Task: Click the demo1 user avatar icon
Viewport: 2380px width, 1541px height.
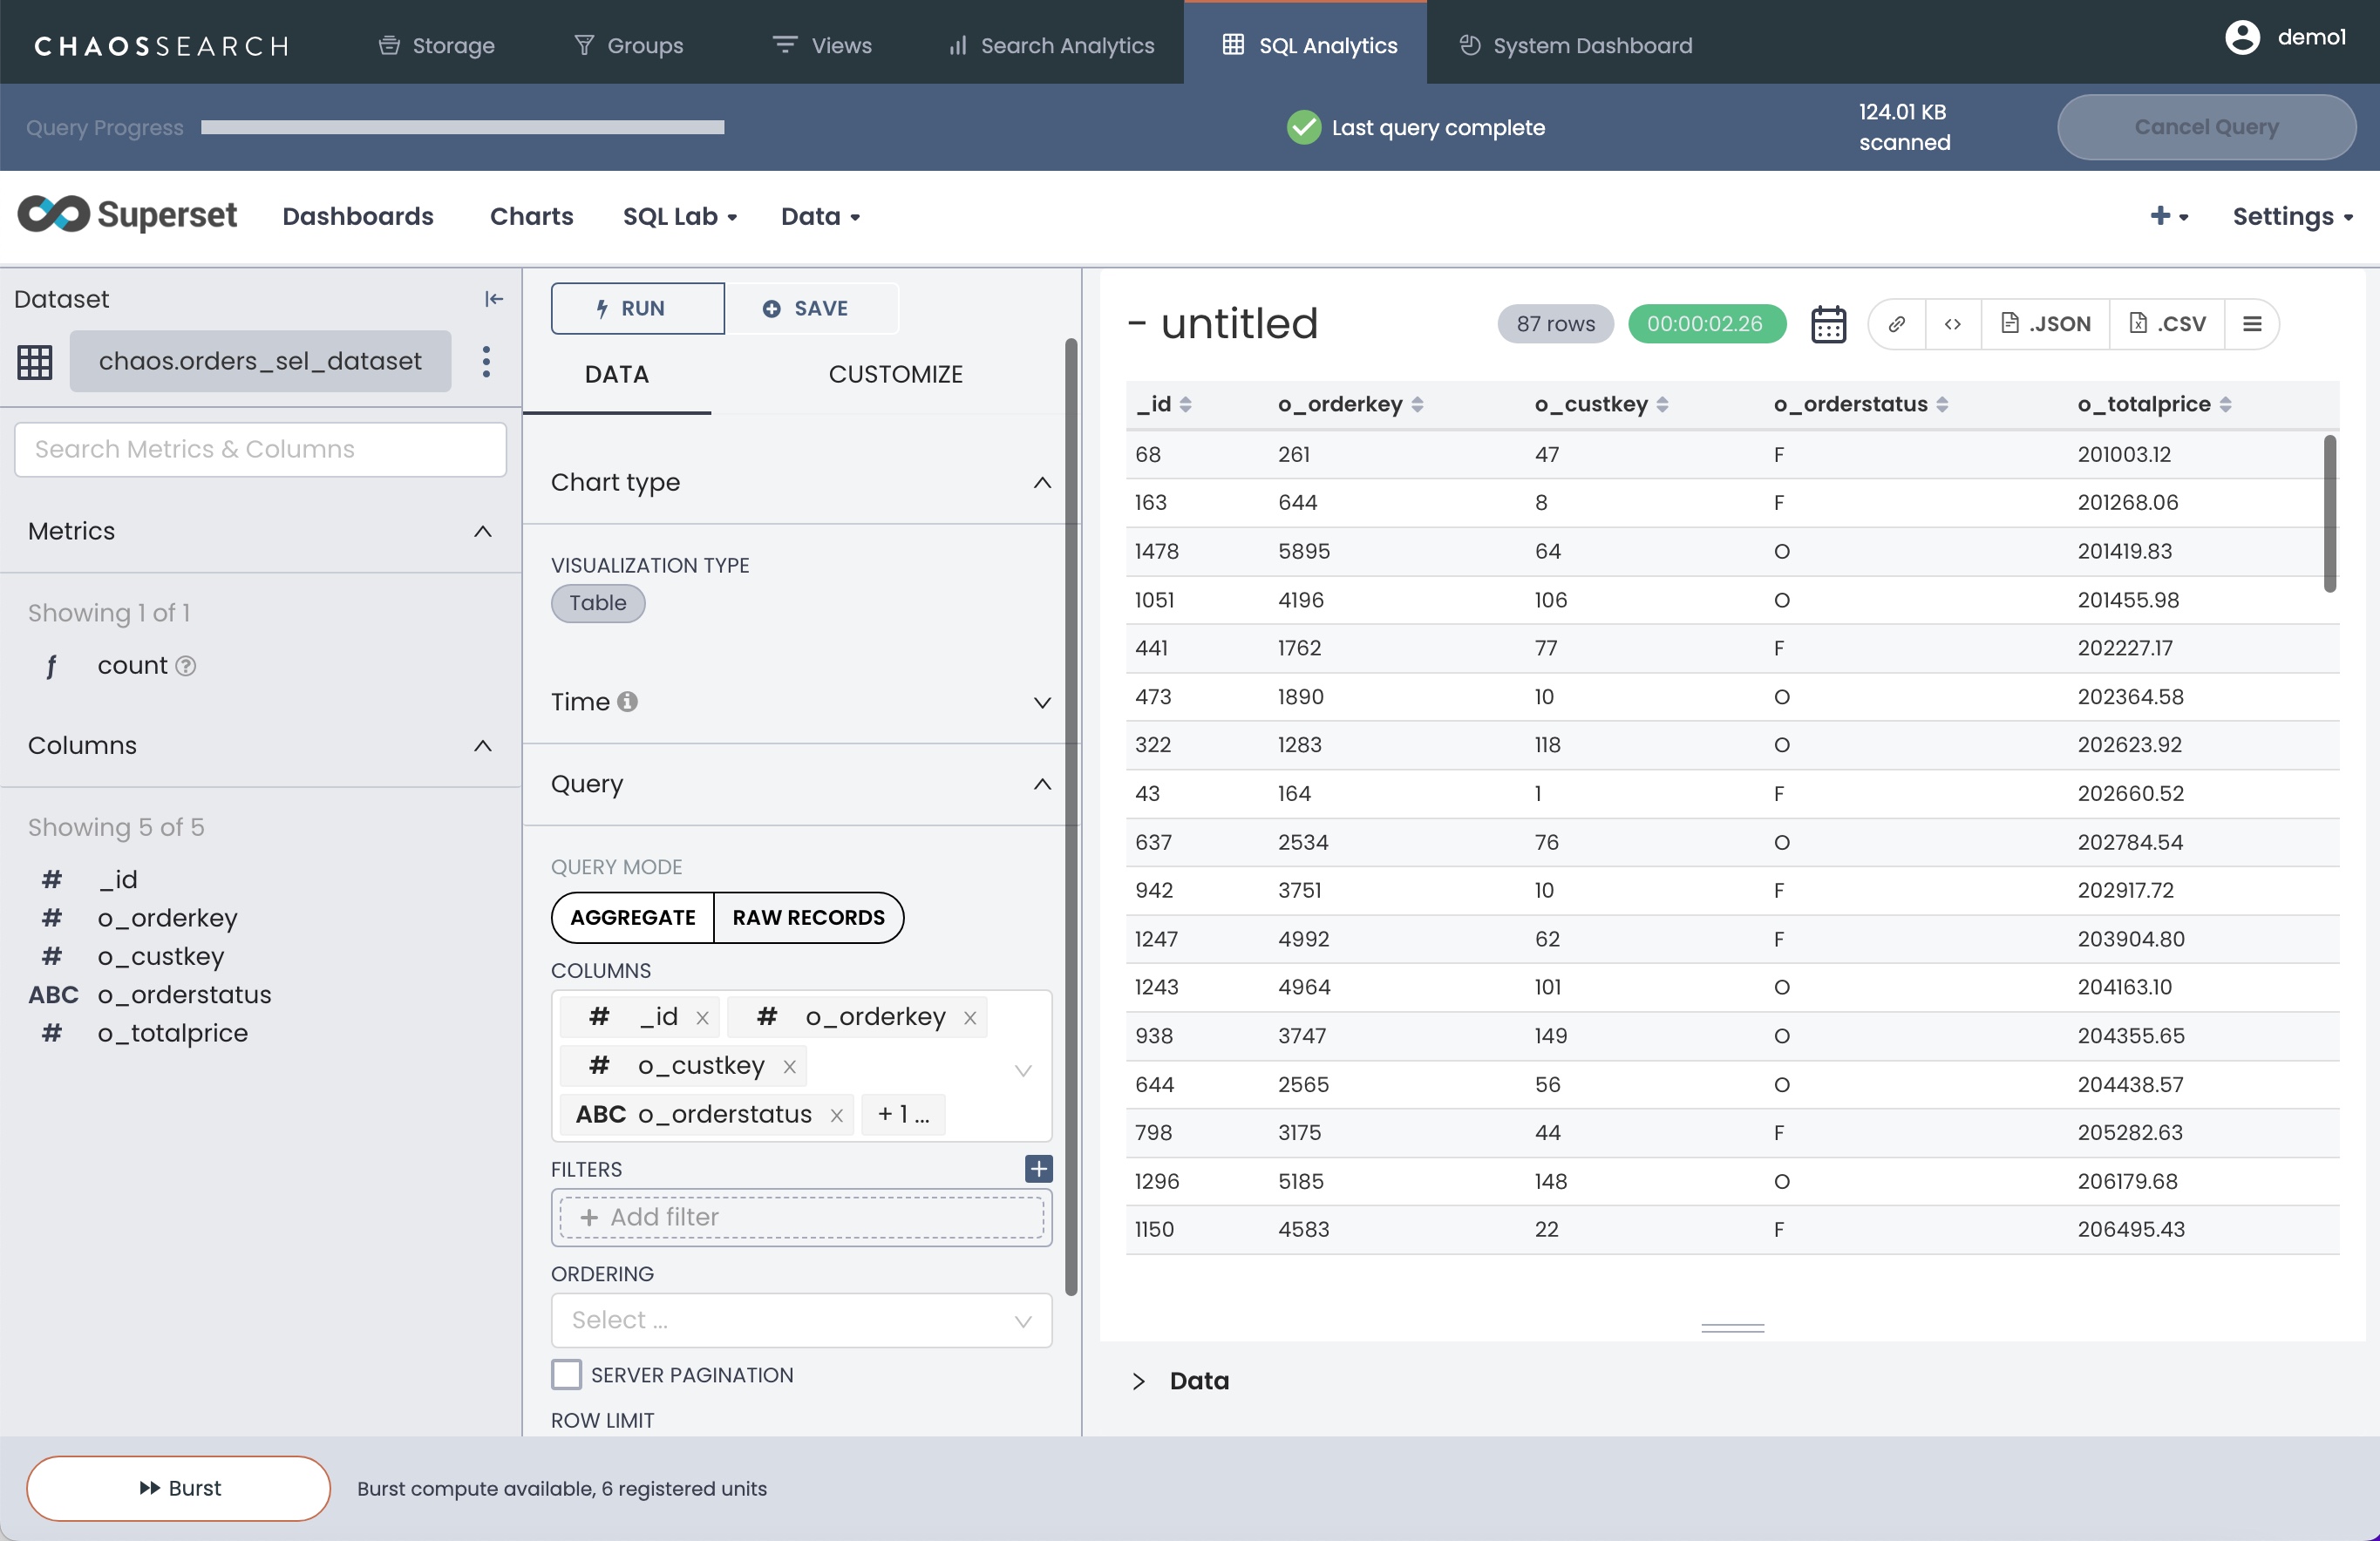Action: [x=2242, y=38]
